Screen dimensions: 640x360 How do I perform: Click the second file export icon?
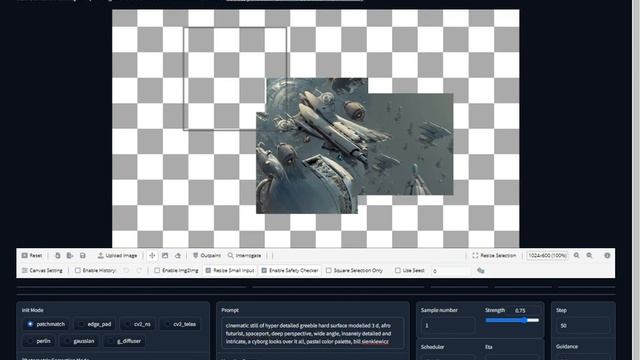pos(70,256)
